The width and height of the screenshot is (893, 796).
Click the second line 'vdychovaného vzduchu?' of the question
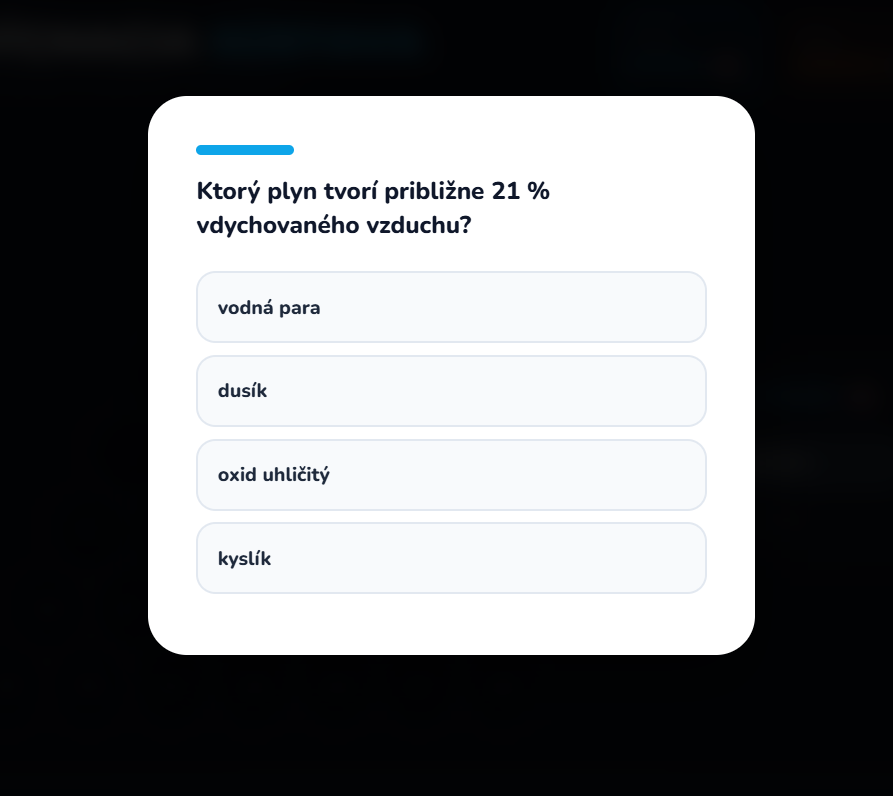(334, 226)
